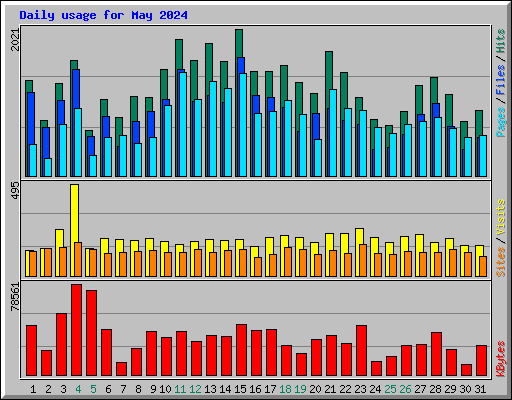Click the green day 18 label
This screenshot has width=512, height=400.
285,389
